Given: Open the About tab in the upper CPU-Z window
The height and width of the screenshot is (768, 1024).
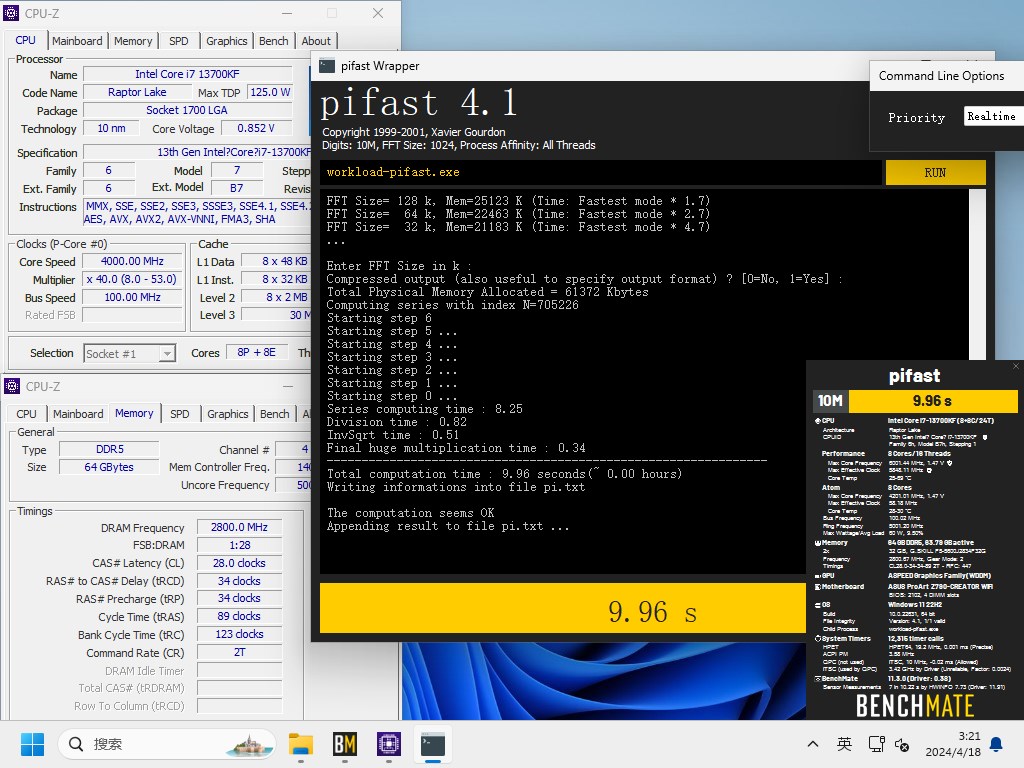Looking at the screenshot, I should click(x=316, y=40).
